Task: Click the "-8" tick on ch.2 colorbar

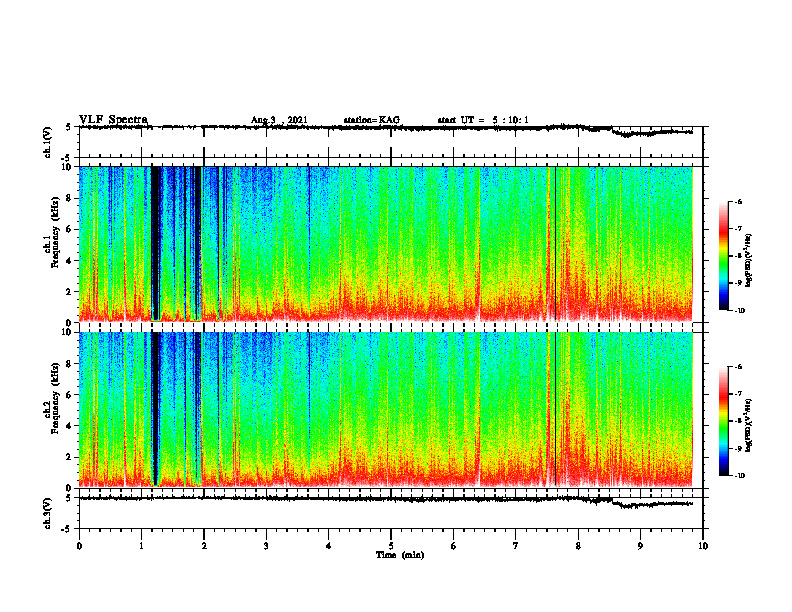Action: point(737,421)
